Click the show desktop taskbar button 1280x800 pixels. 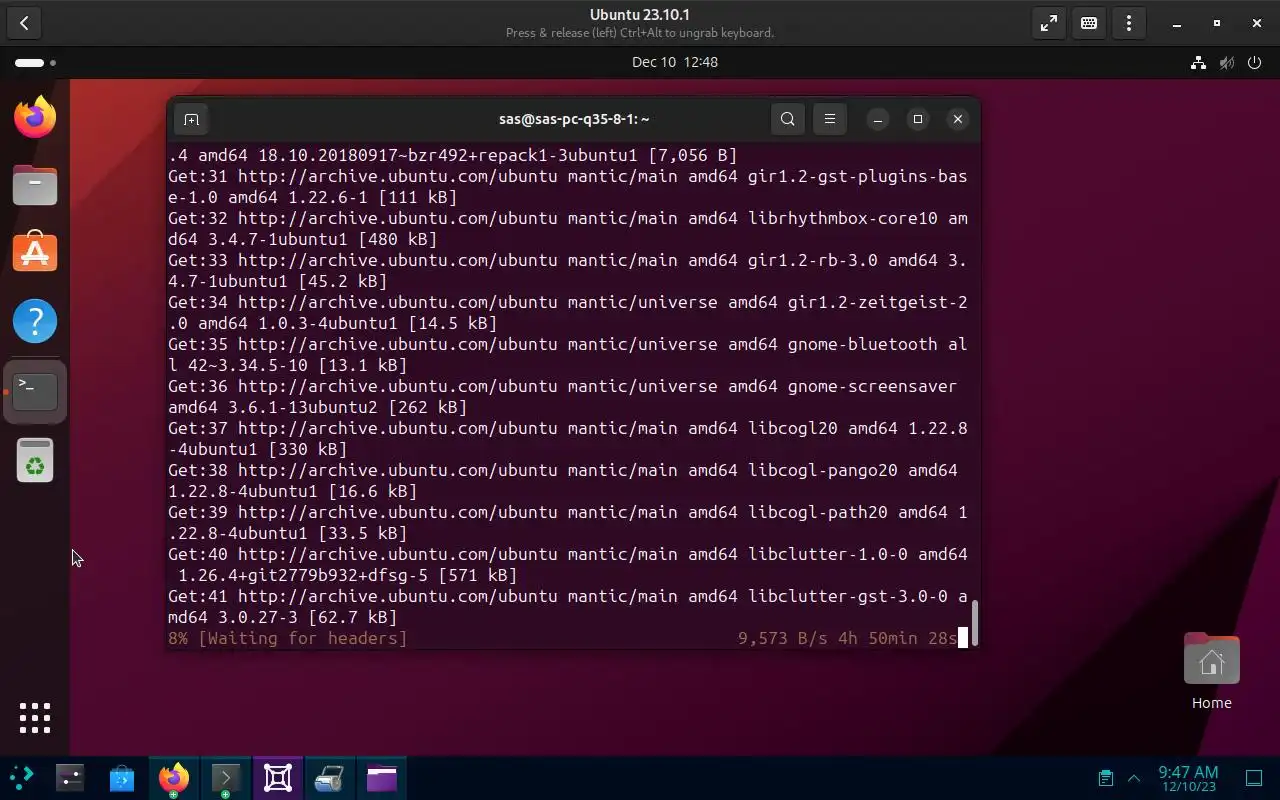(x=1254, y=778)
